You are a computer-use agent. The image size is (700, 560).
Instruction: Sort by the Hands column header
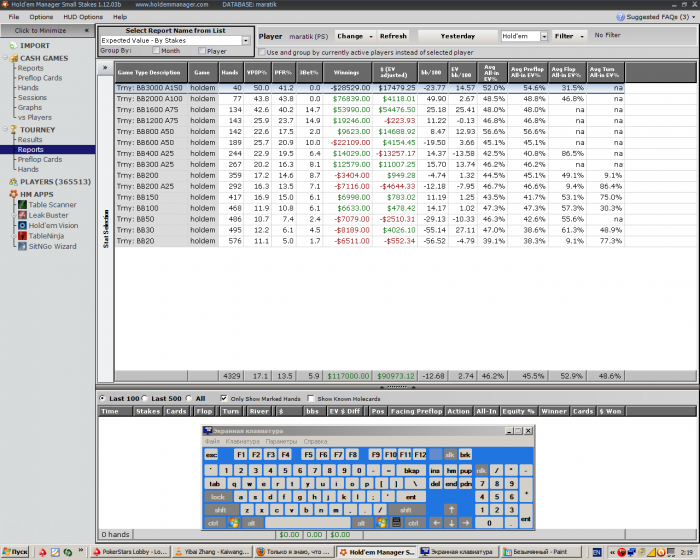(230, 72)
